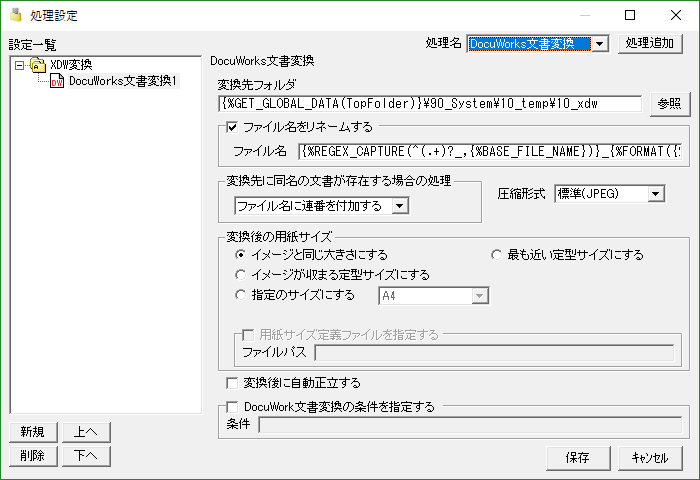Minimize the 処理設定 window
The image size is (700, 480).
pos(585,15)
